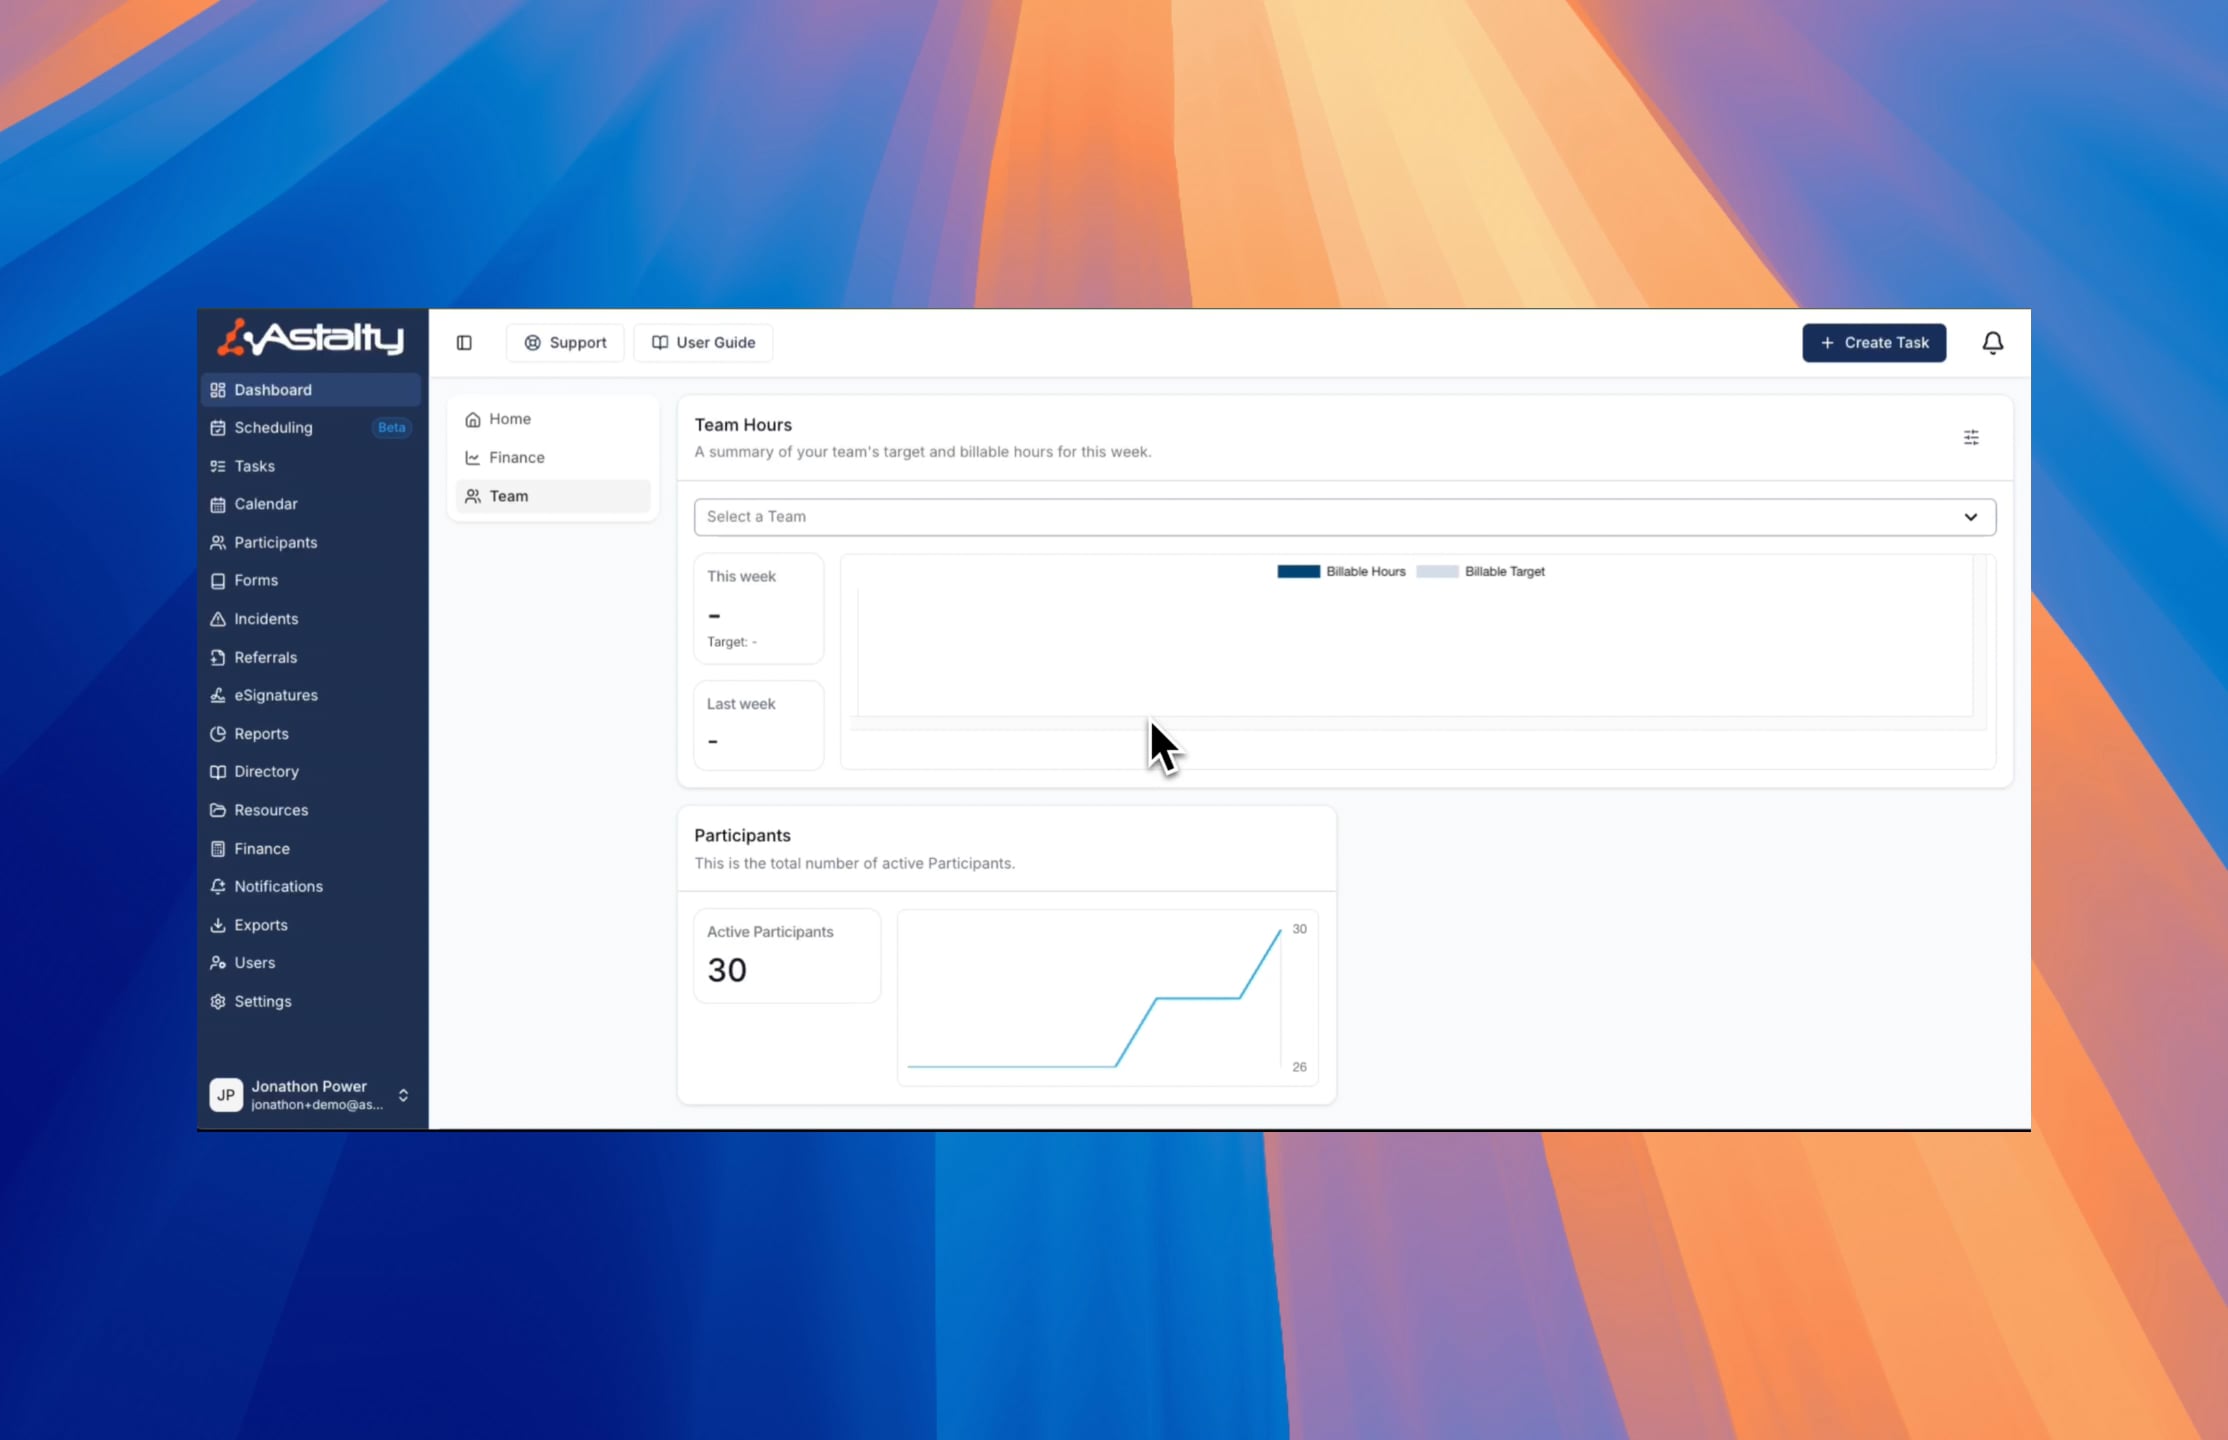Click the Astalty logo
Image resolution: width=2228 pixels, height=1440 pixels.
(311, 337)
